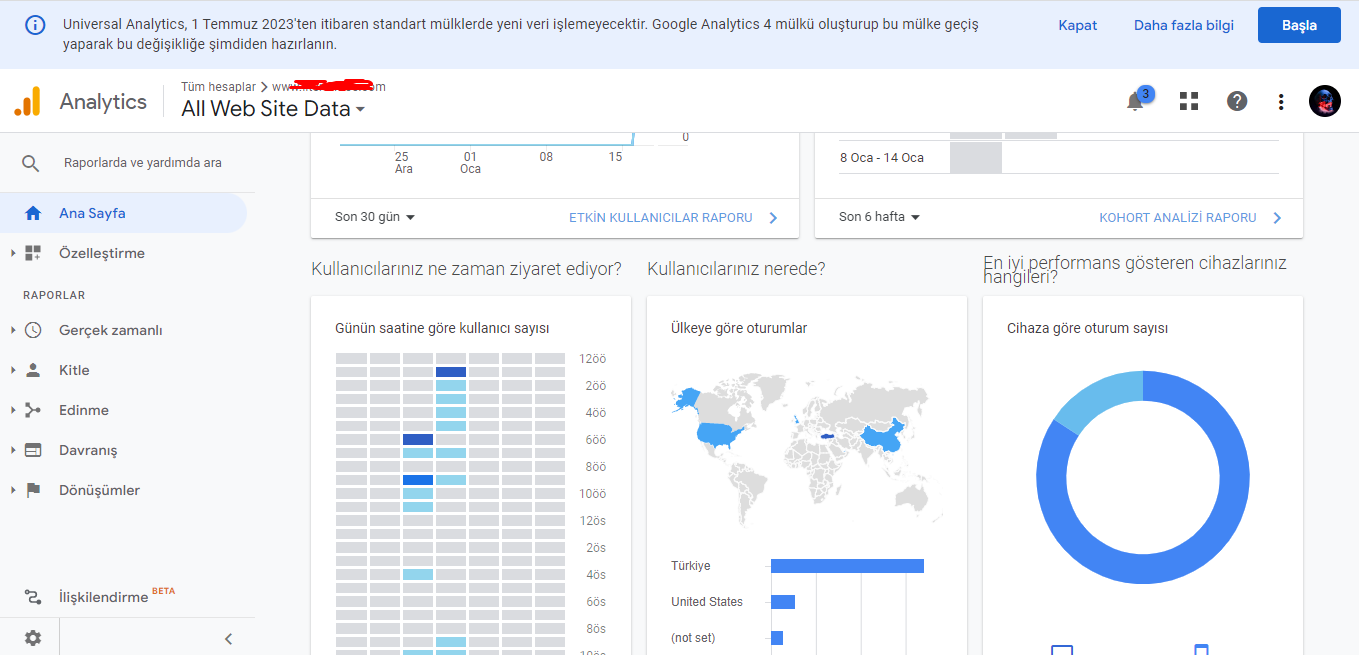This screenshot has height=655, width=1359.
Task: Click the Kitle person icon
Action: tap(33, 370)
